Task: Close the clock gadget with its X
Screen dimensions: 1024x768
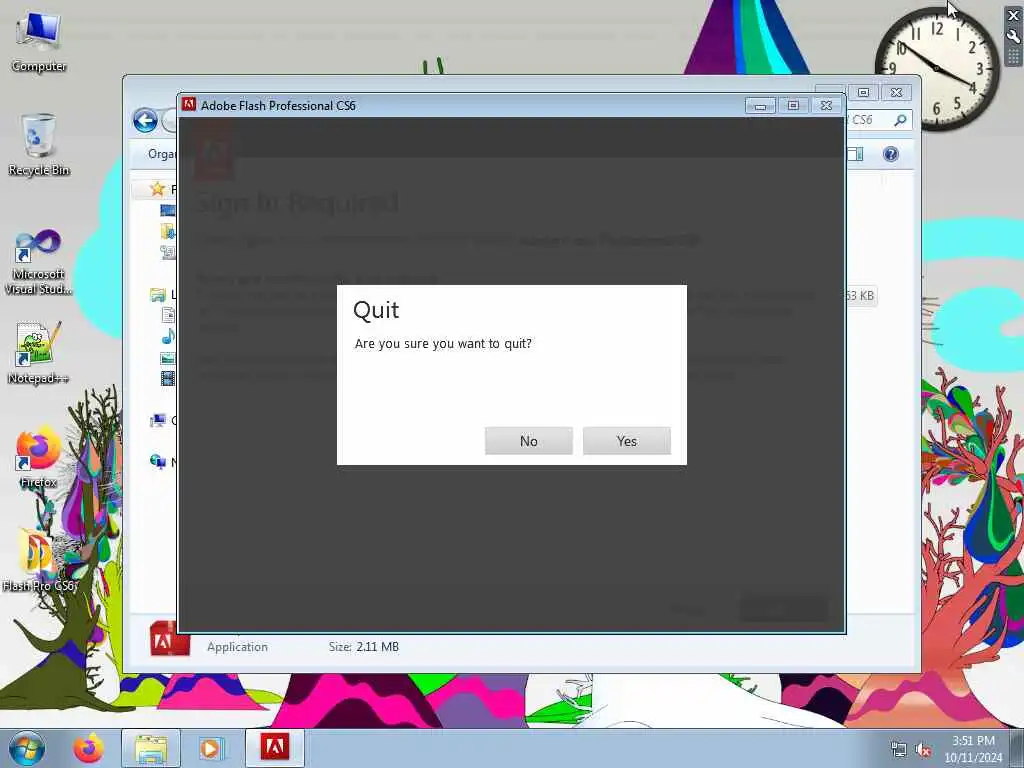Action: click(1014, 15)
